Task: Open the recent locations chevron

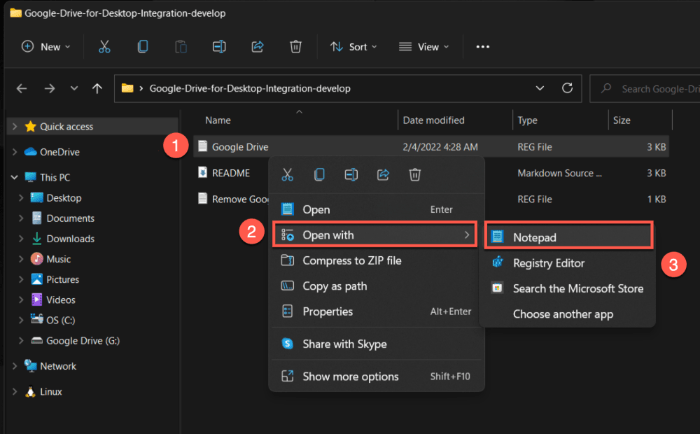Action: [x=74, y=88]
